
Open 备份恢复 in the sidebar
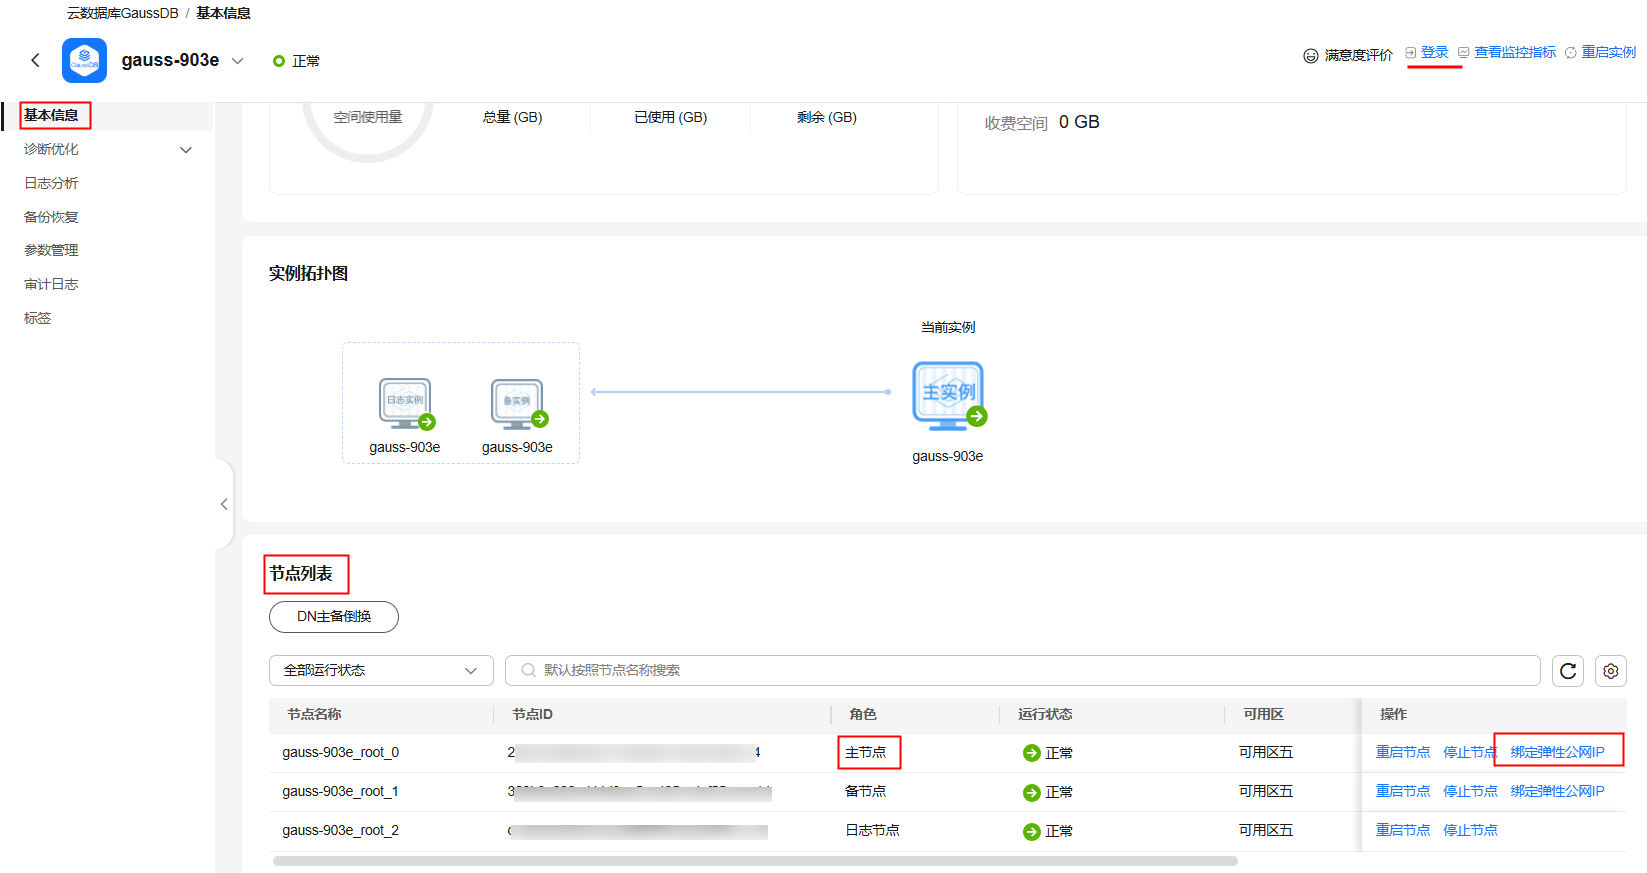pyautogui.click(x=51, y=217)
